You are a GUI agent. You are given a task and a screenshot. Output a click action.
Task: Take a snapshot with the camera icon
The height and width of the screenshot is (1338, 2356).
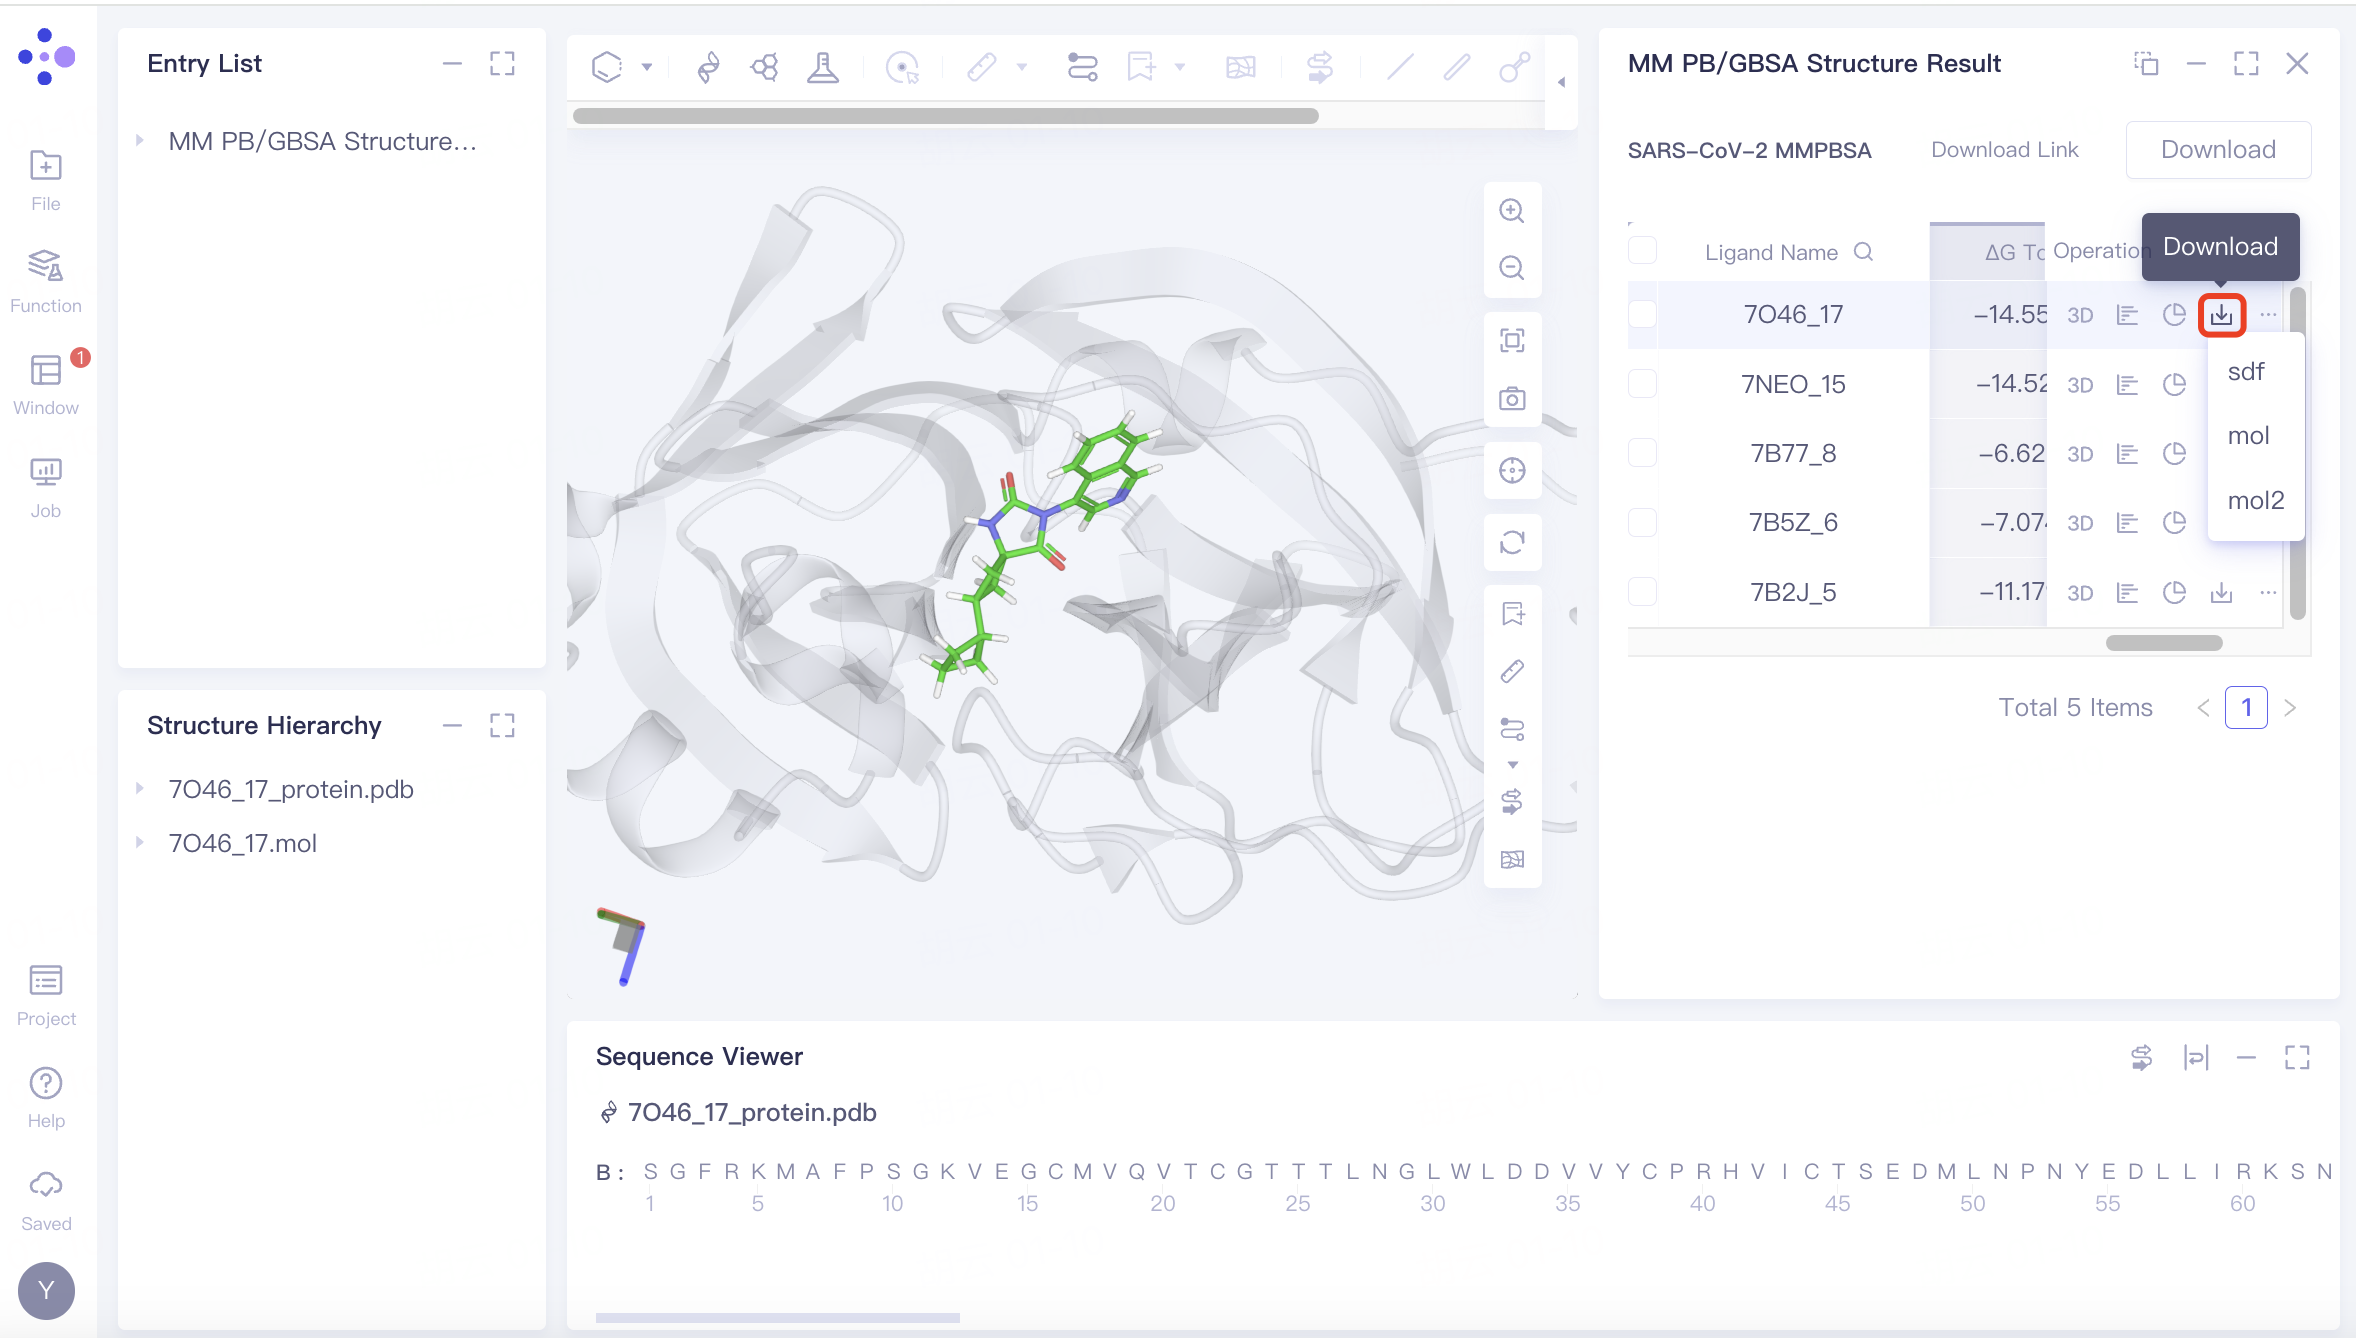coord(1511,397)
